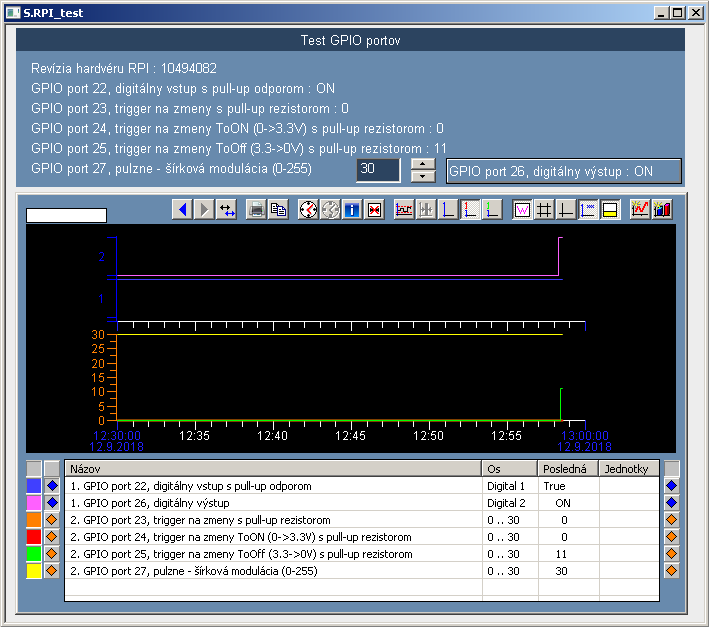Viewport: 709px width, 627px height.
Task: Click the PWM value input field
Action: click(x=378, y=171)
